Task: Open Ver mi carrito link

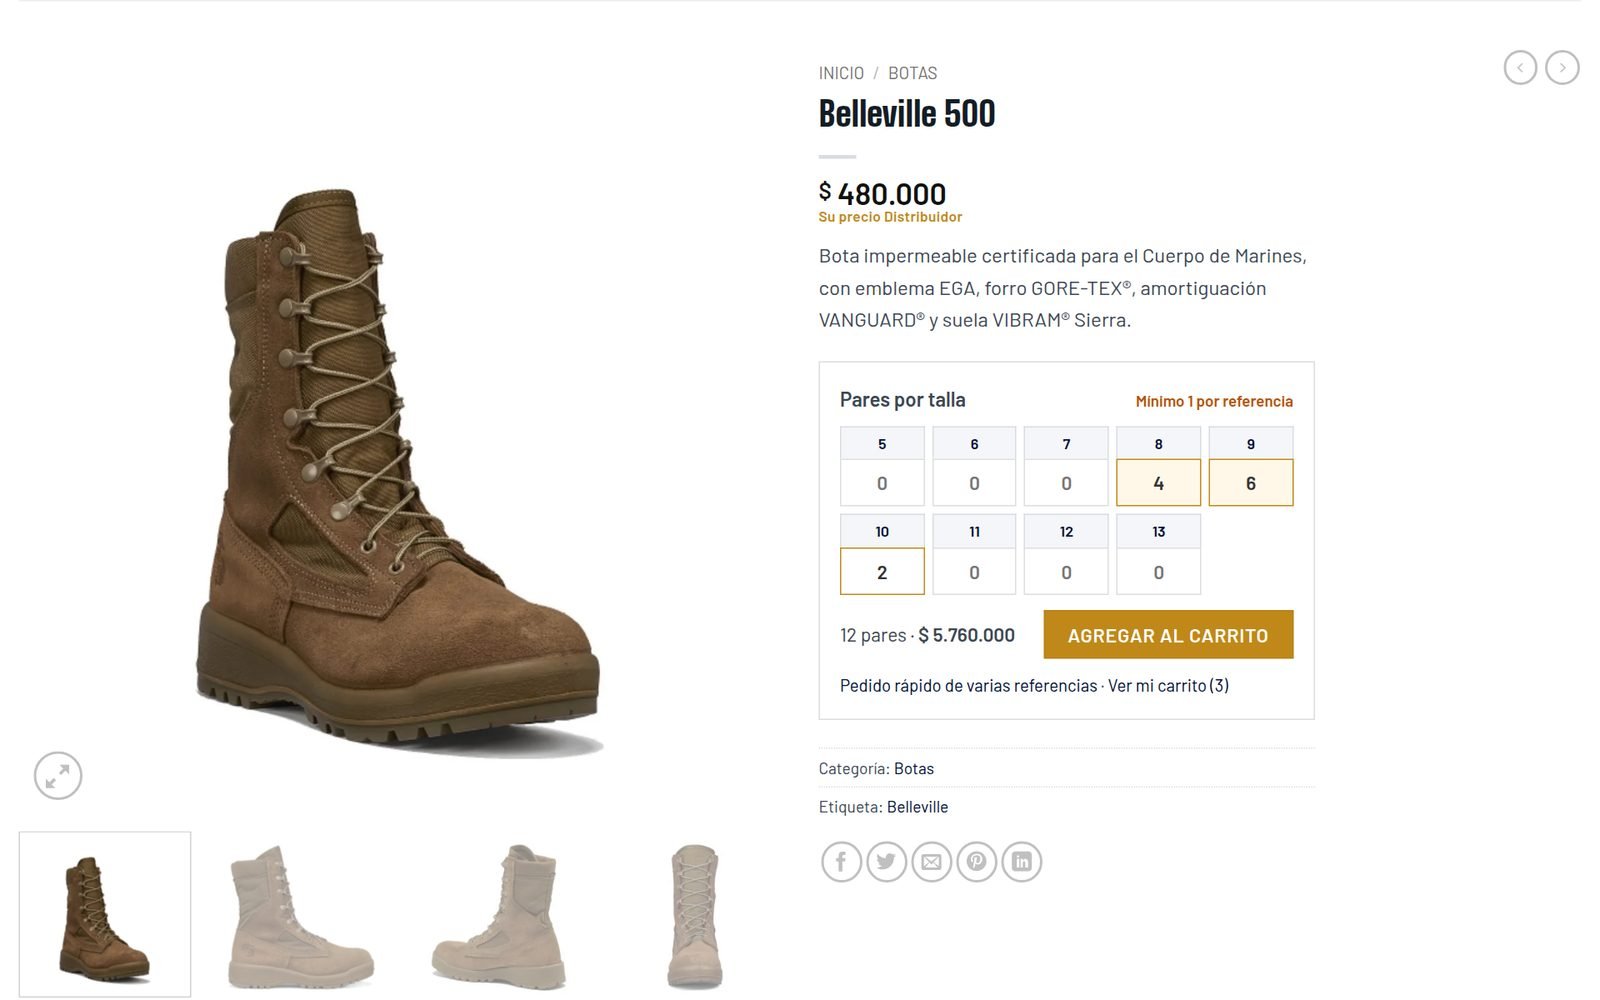Action: click(x=1168, y=686)
